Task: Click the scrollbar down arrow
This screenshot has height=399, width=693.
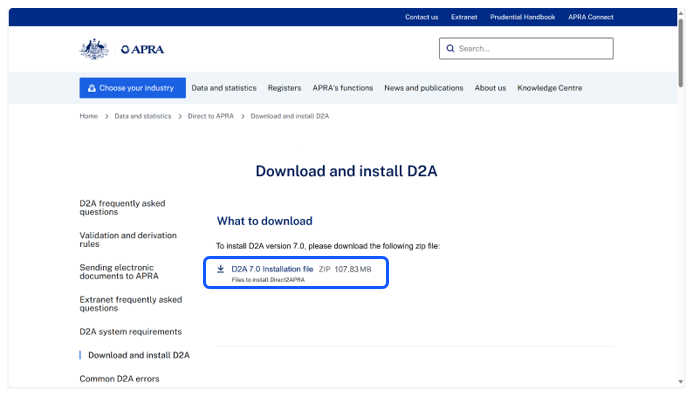Action: tap(681, 381)
